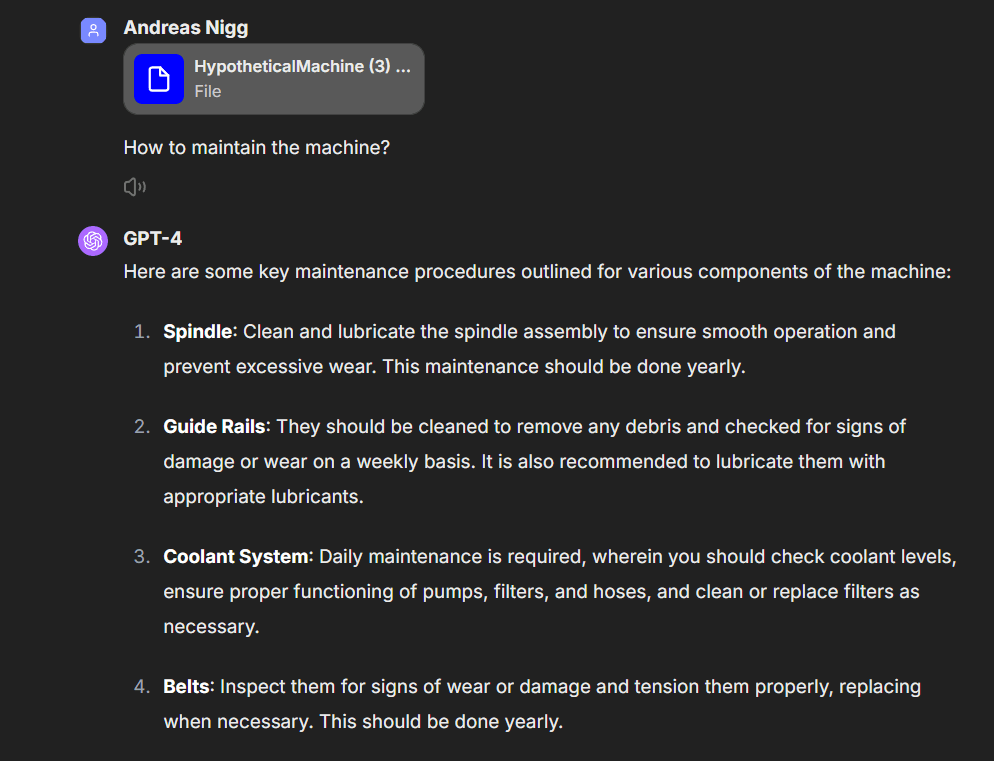The width and height of the screenshot is (994, 761).
Task: Click the bold "Spindle" heading
Action: point(197,331)
